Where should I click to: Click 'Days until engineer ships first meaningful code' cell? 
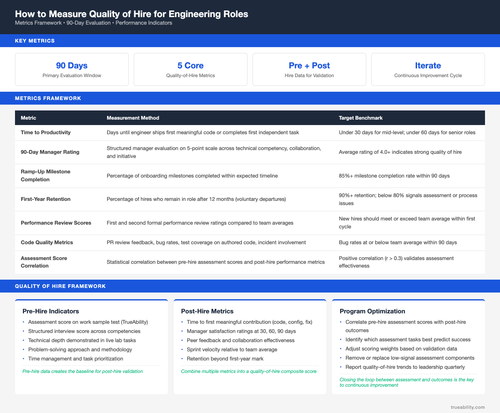tap(203, 132)
